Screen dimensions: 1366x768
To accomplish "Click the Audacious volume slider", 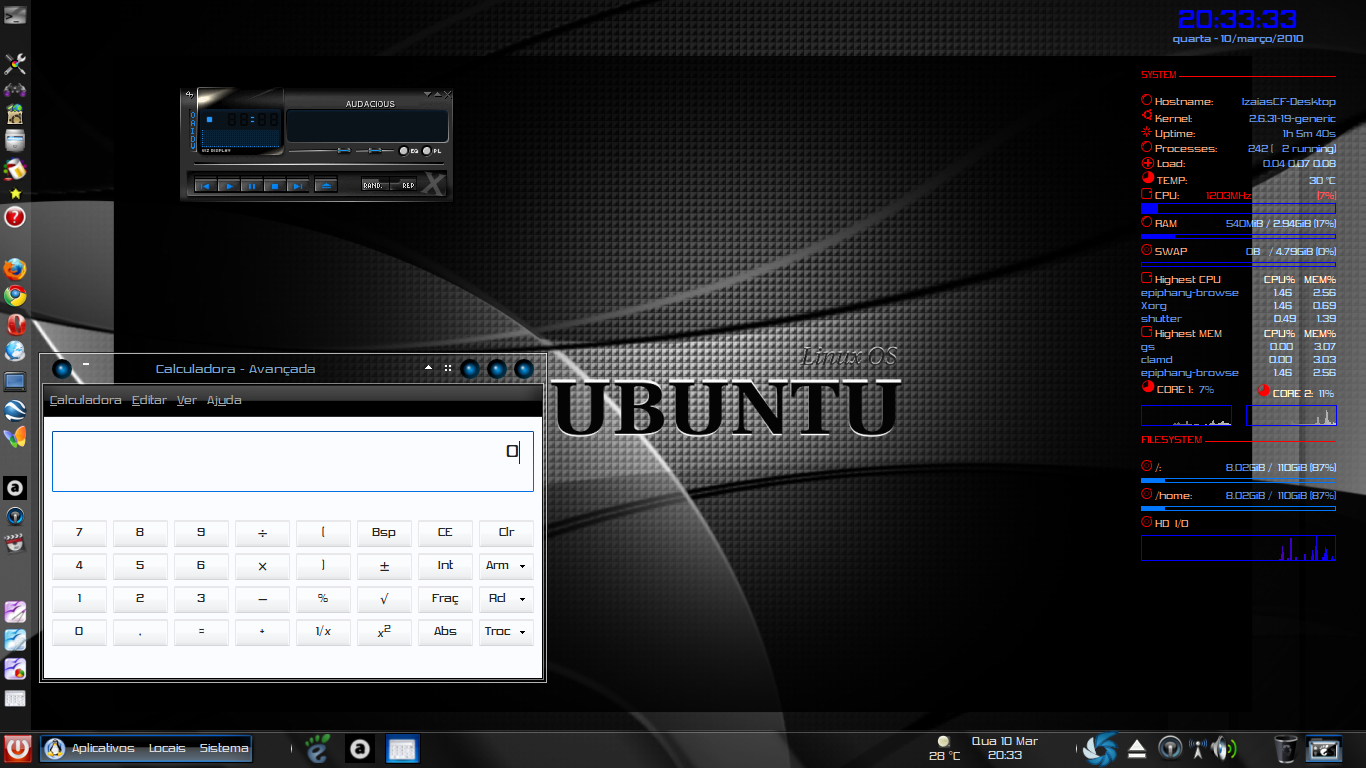I will click(320, 151).
